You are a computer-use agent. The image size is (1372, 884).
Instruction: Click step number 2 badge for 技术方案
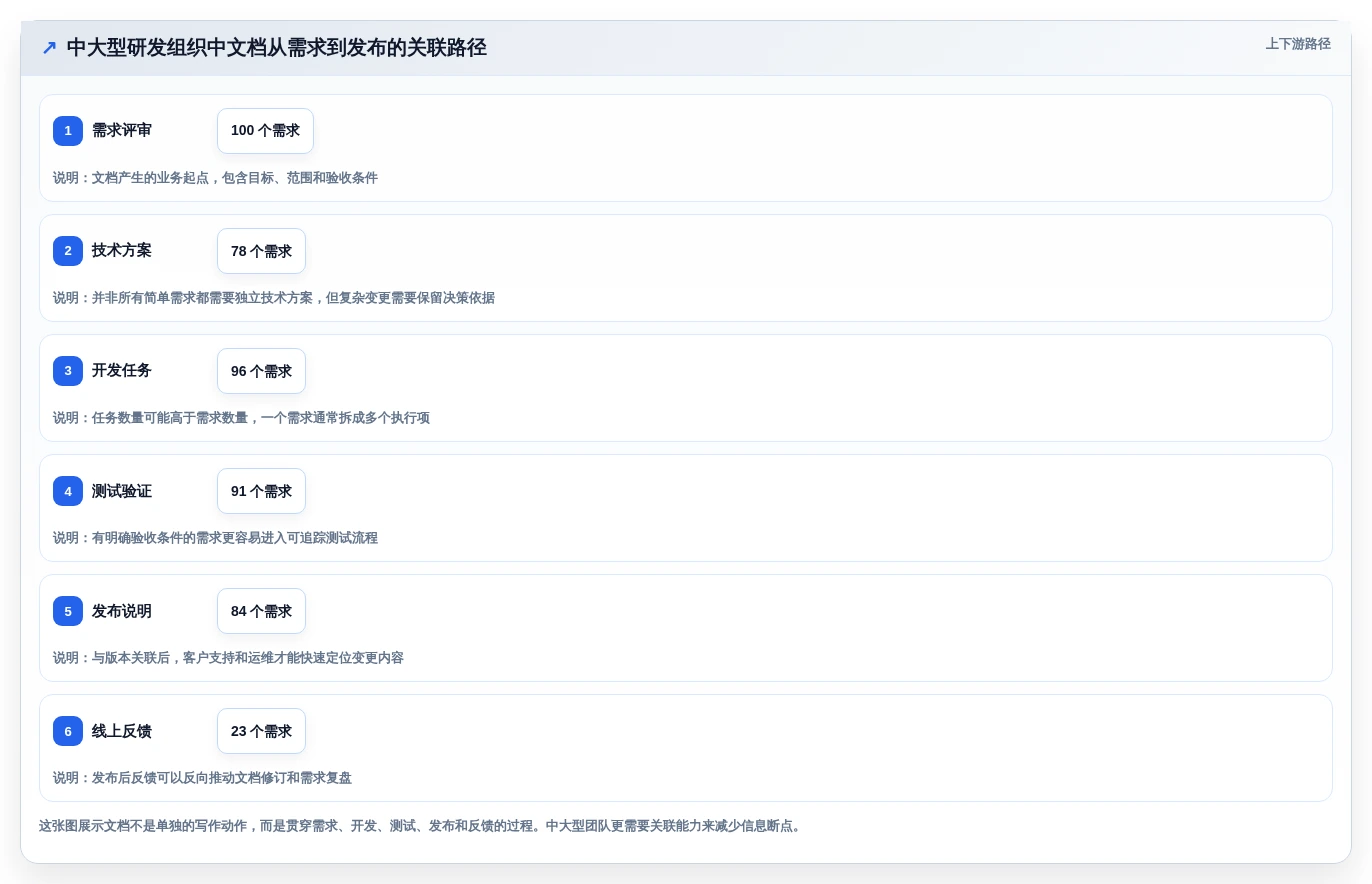68,251
